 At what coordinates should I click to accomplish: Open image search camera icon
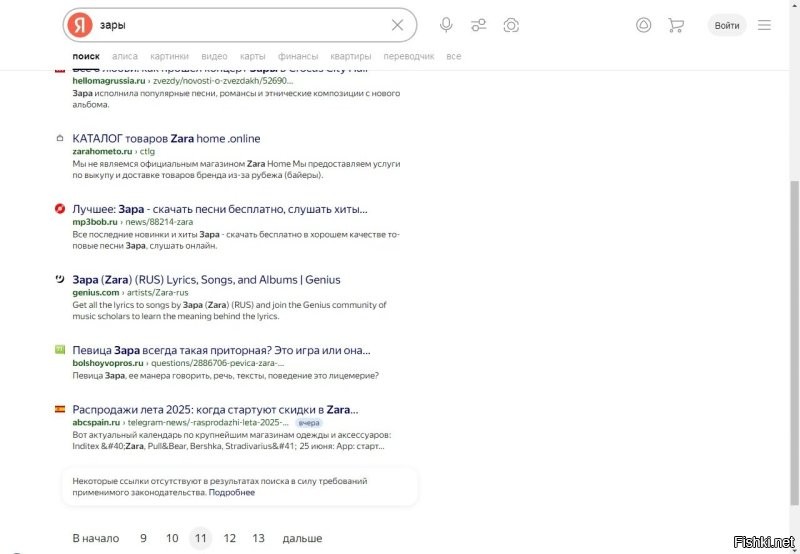tap(511, 25)
